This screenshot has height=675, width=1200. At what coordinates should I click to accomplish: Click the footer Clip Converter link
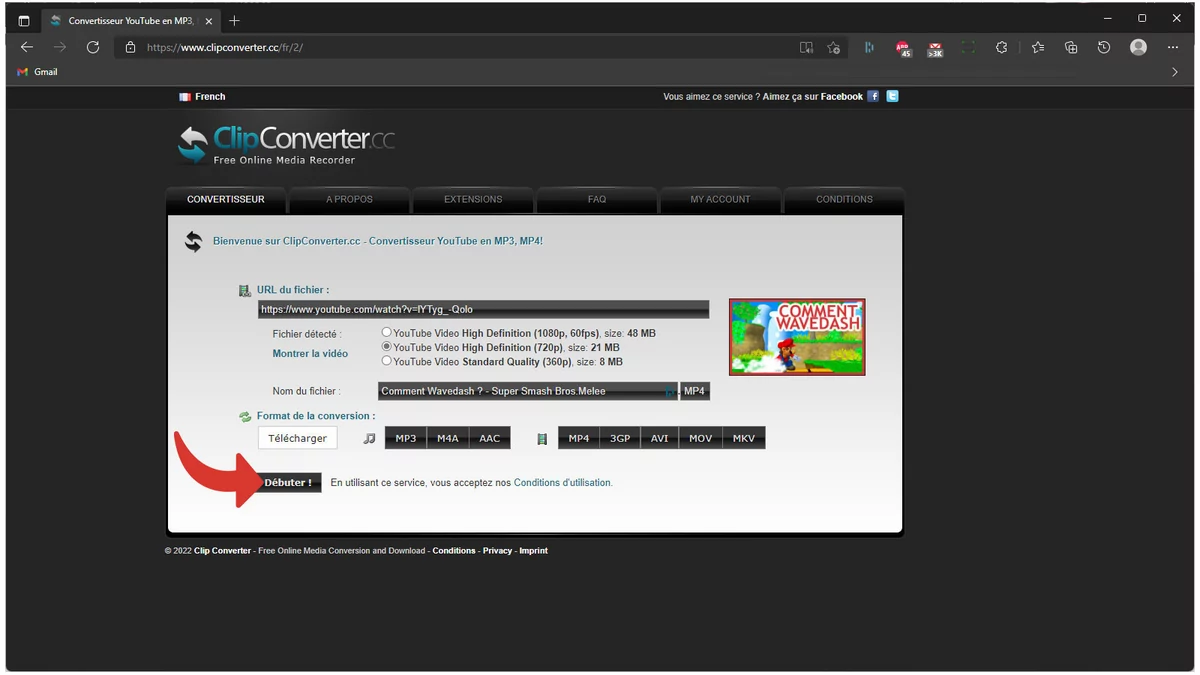coord(222,550)
